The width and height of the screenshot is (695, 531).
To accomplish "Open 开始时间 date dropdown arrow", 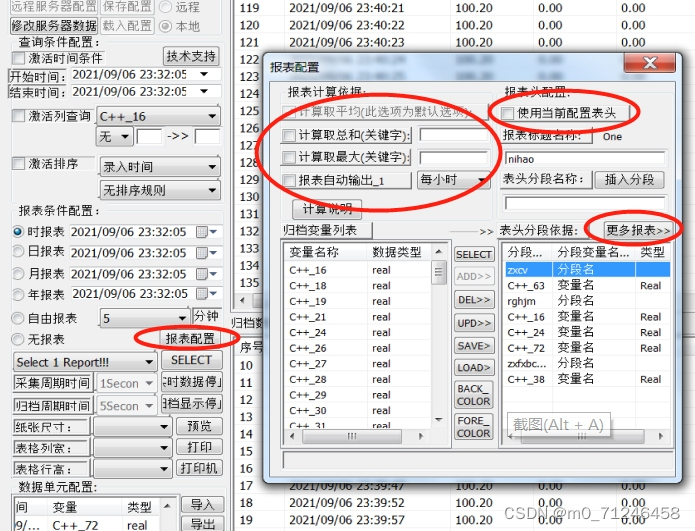I will pos(204,74).
